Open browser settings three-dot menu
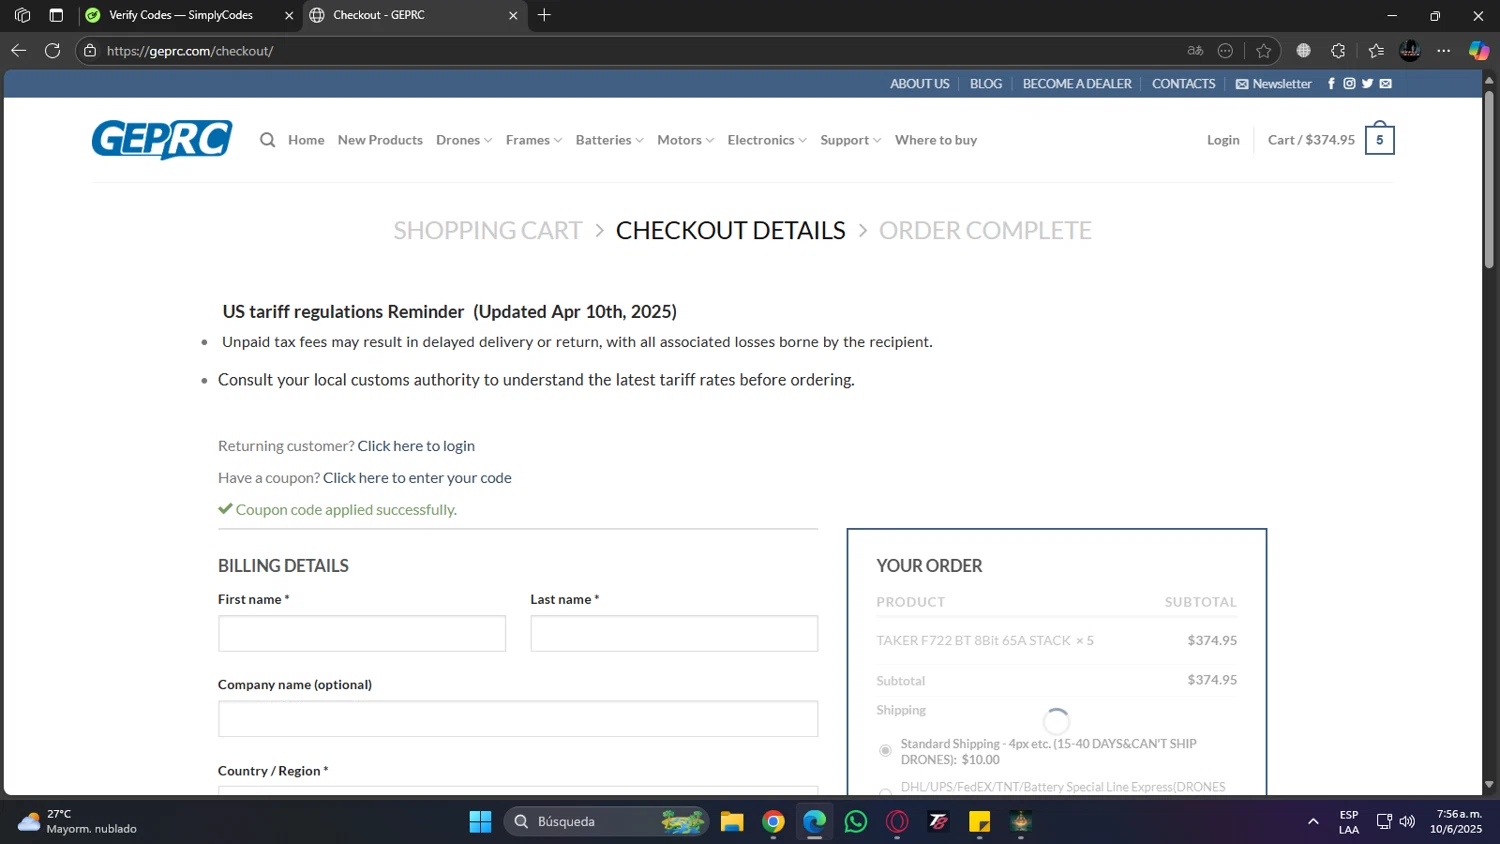 pos(1444,51)
